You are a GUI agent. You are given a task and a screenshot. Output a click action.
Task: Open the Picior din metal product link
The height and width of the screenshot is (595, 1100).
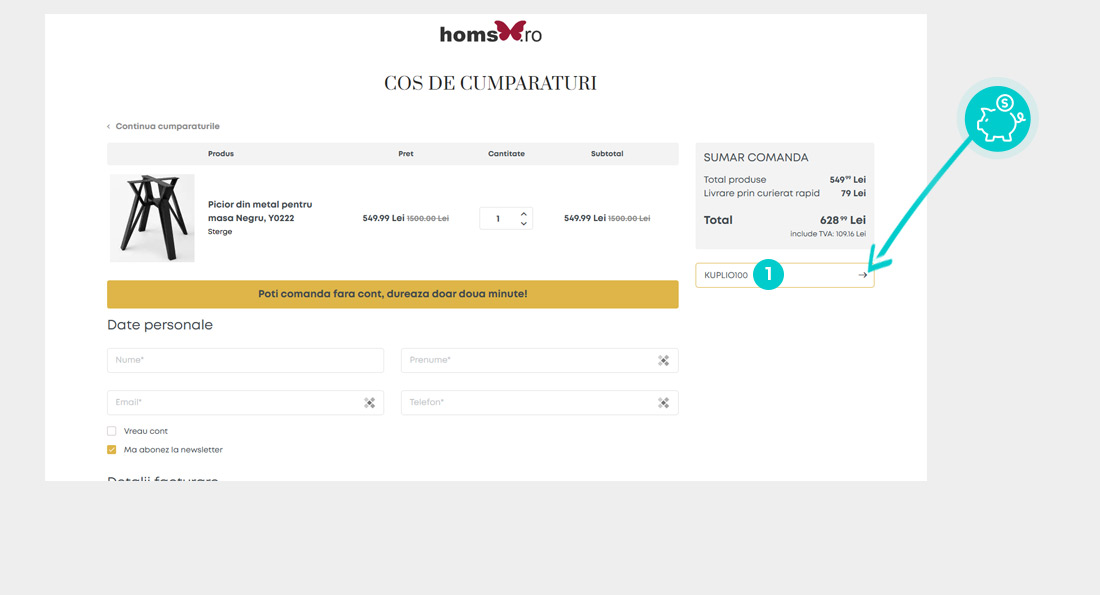pos(259,211)
